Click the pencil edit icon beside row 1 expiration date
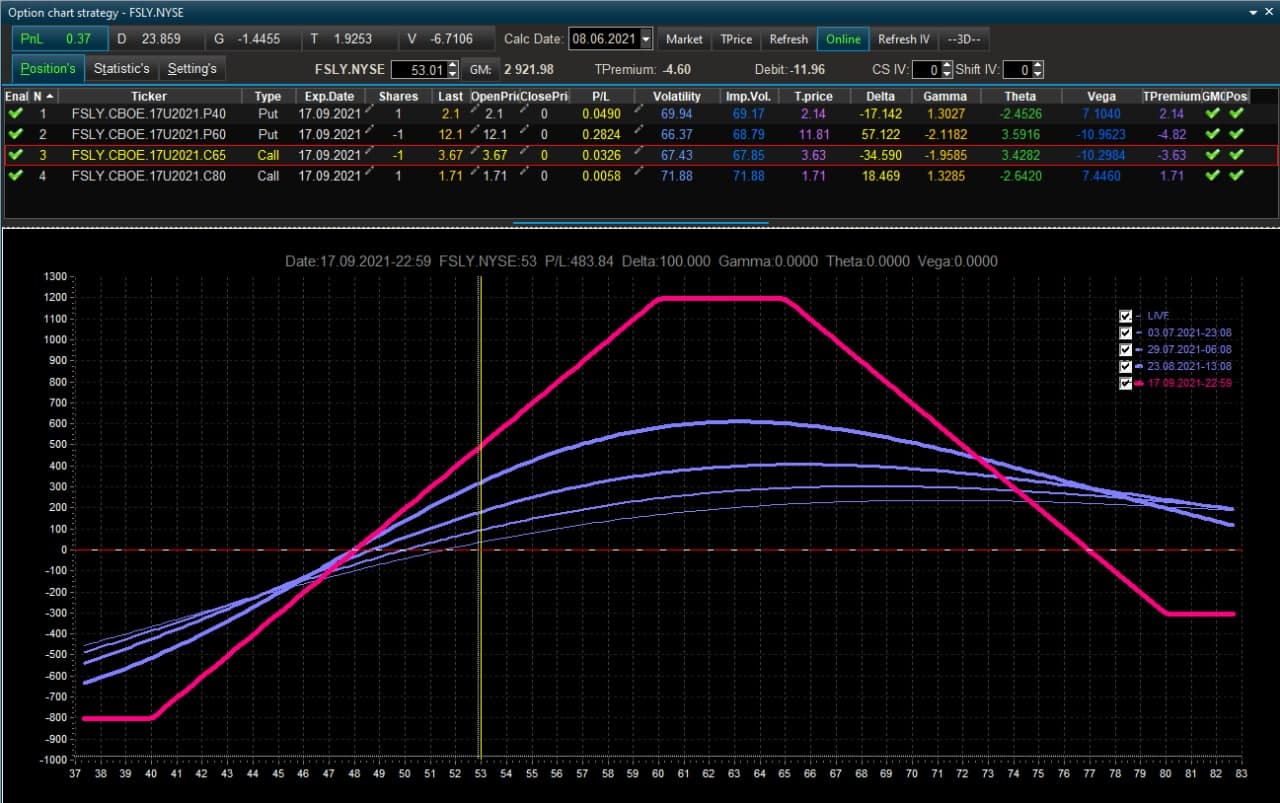Image resolution: width=1280 pixels, height=803 pixels. [370, 112]
